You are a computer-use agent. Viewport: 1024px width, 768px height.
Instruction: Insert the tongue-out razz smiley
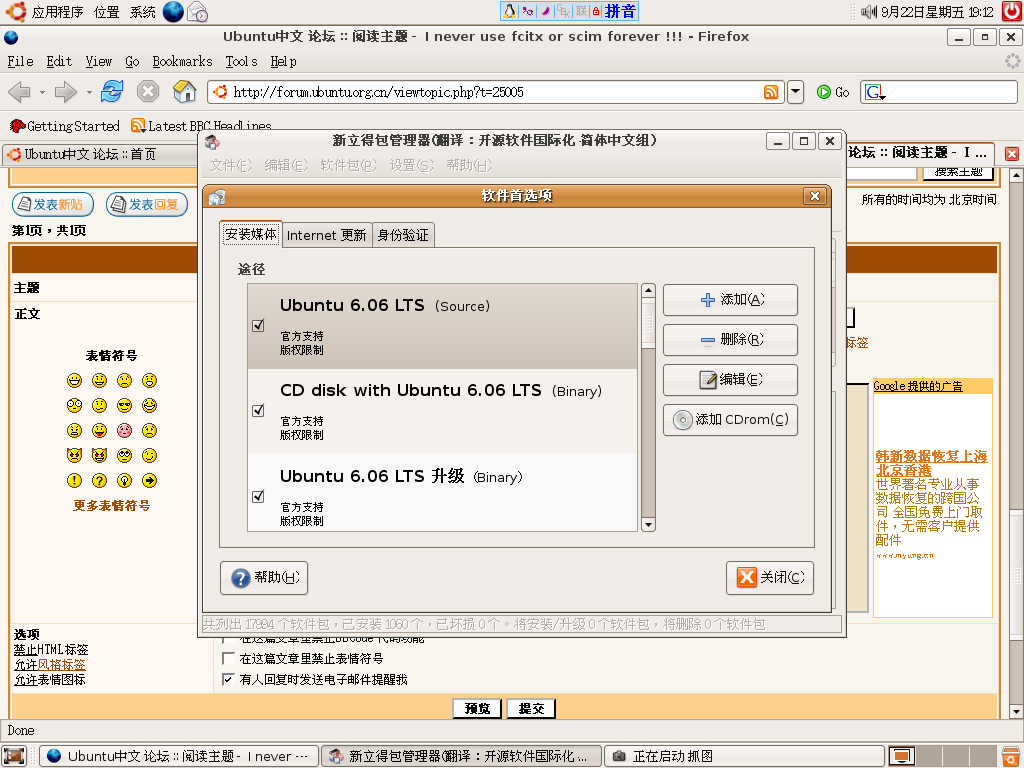(99, 430)
